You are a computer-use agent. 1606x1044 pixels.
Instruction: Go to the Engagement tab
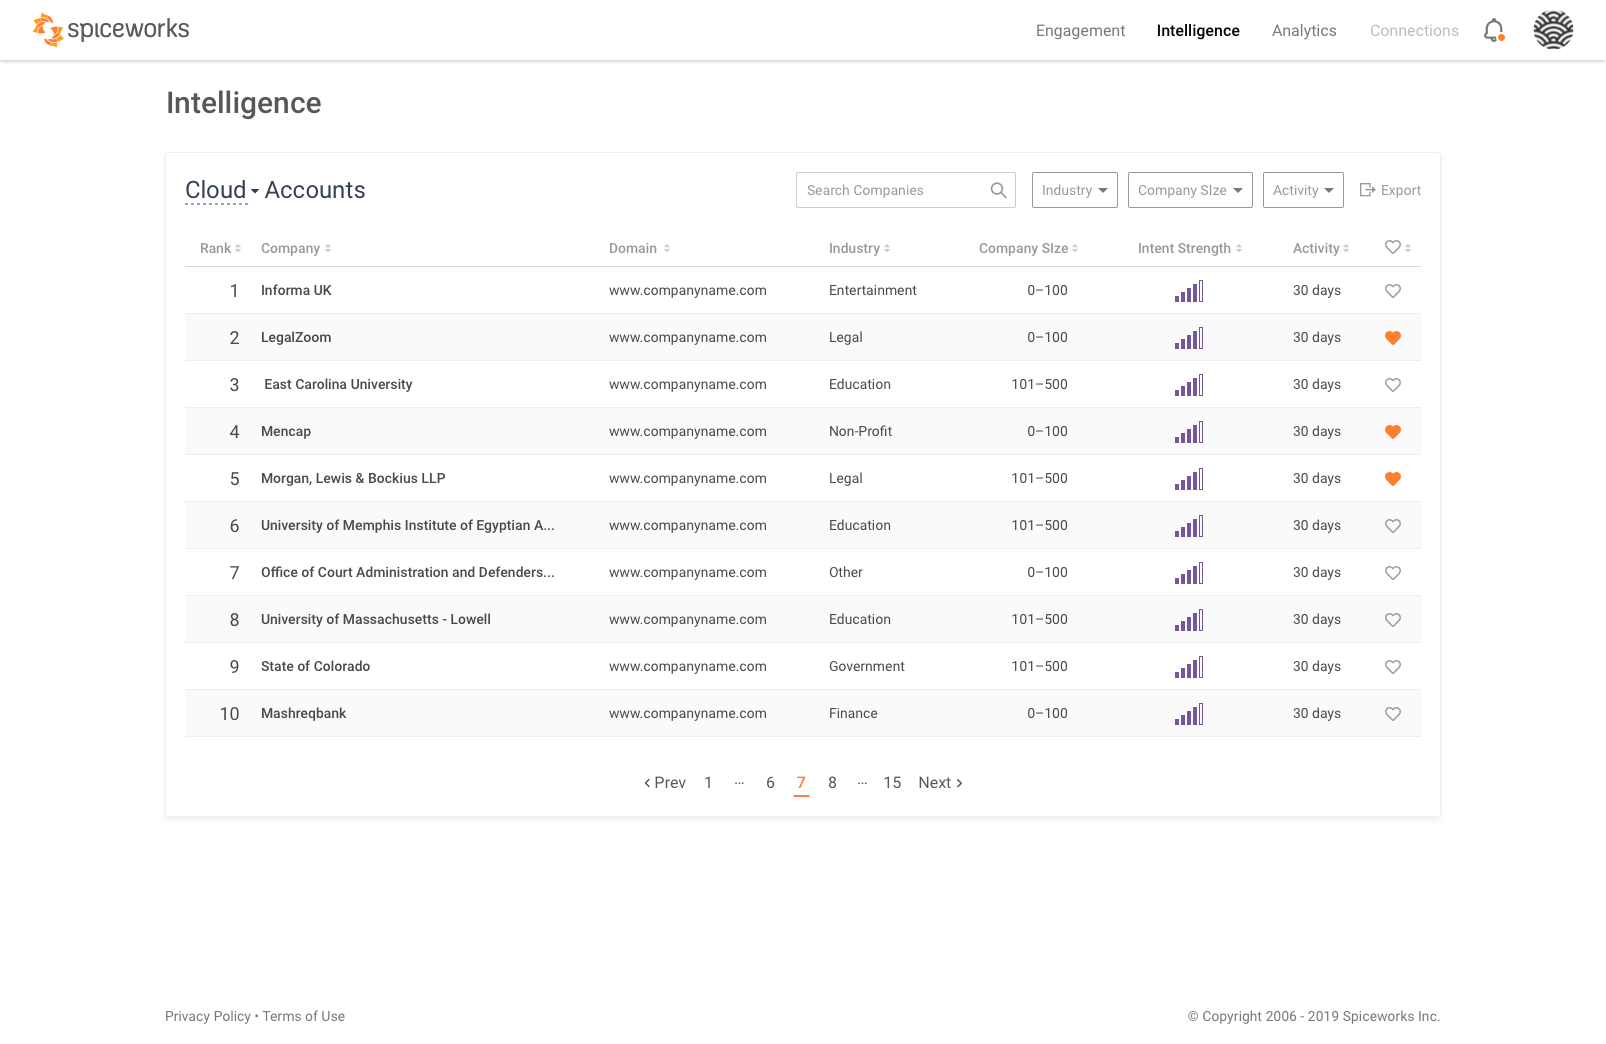(x=1080, y=31)
